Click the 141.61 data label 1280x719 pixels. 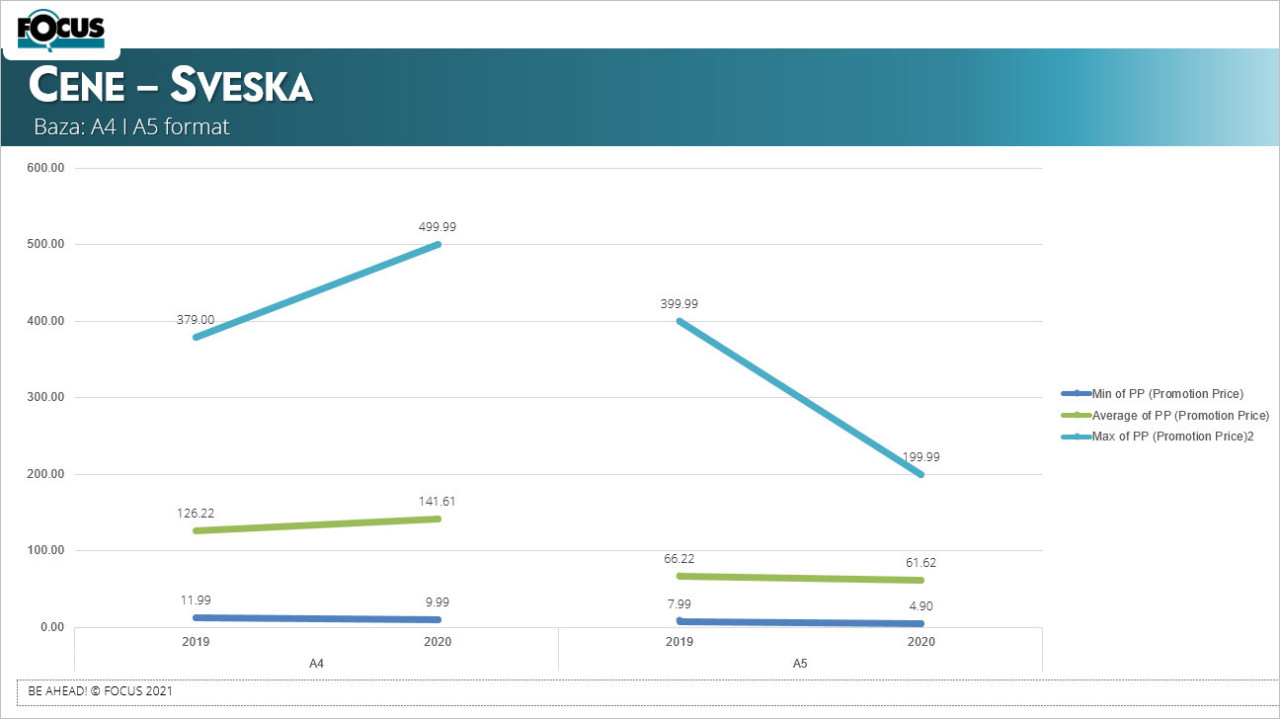point(437,501)
